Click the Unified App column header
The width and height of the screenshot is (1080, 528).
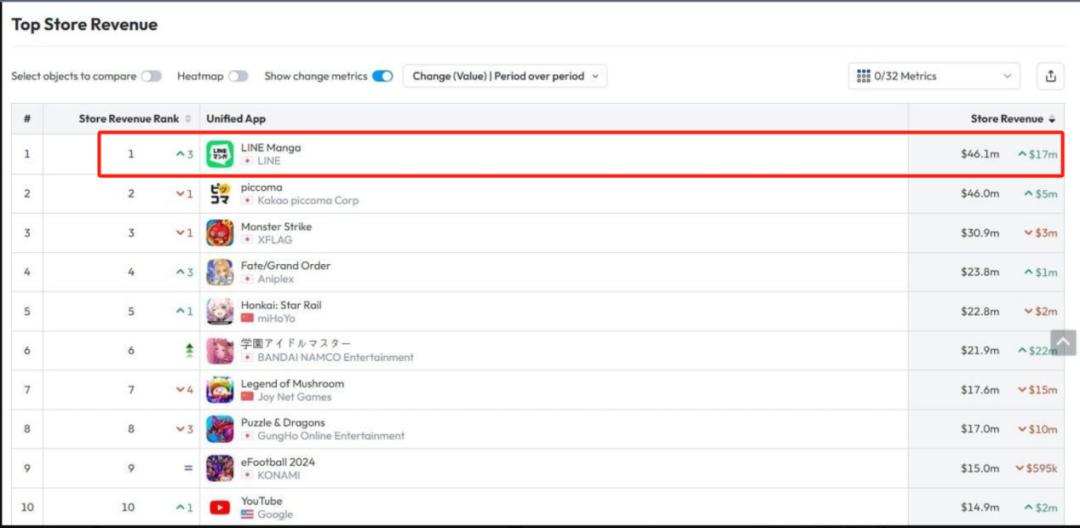tap(236, 119)
